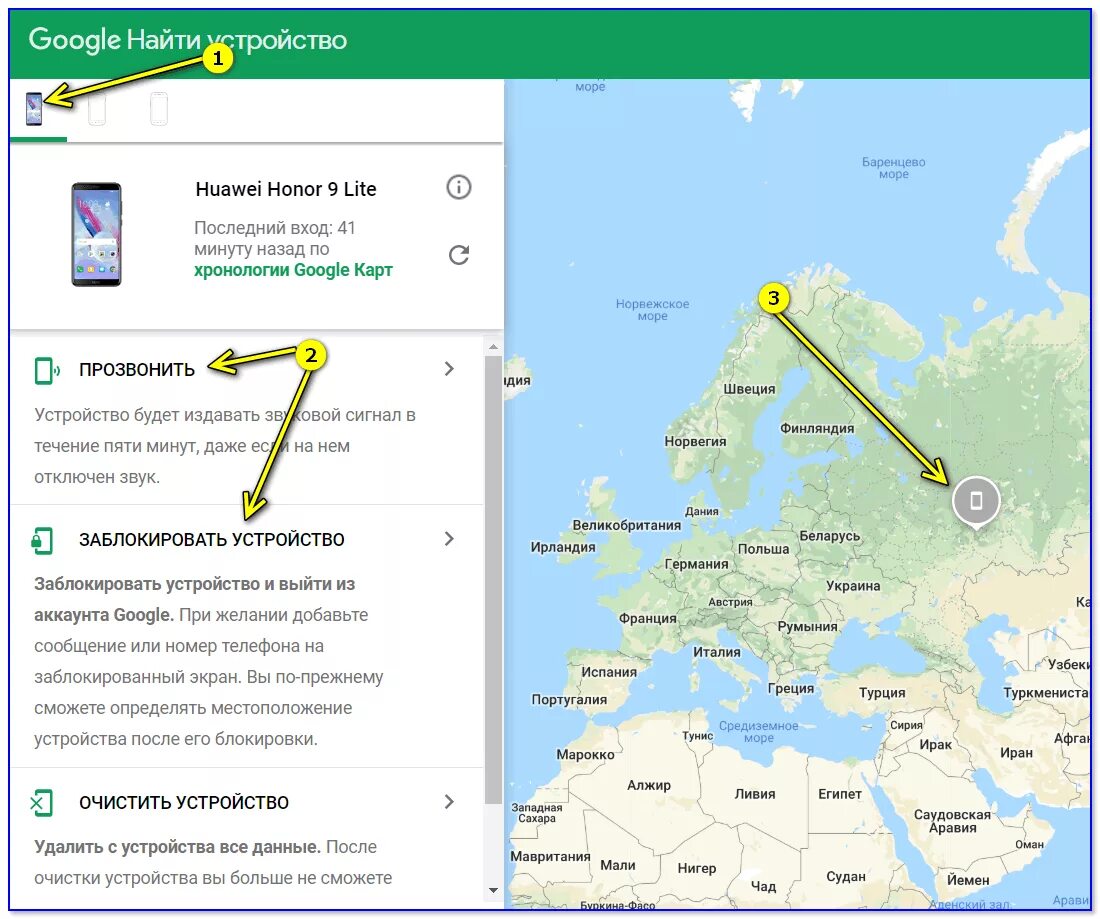Click the lock icon for ЗАБЛОКИРОВАТЬ УСТРОЙСТВО
The image size is (1100, 919).
[x=42, y=541]
